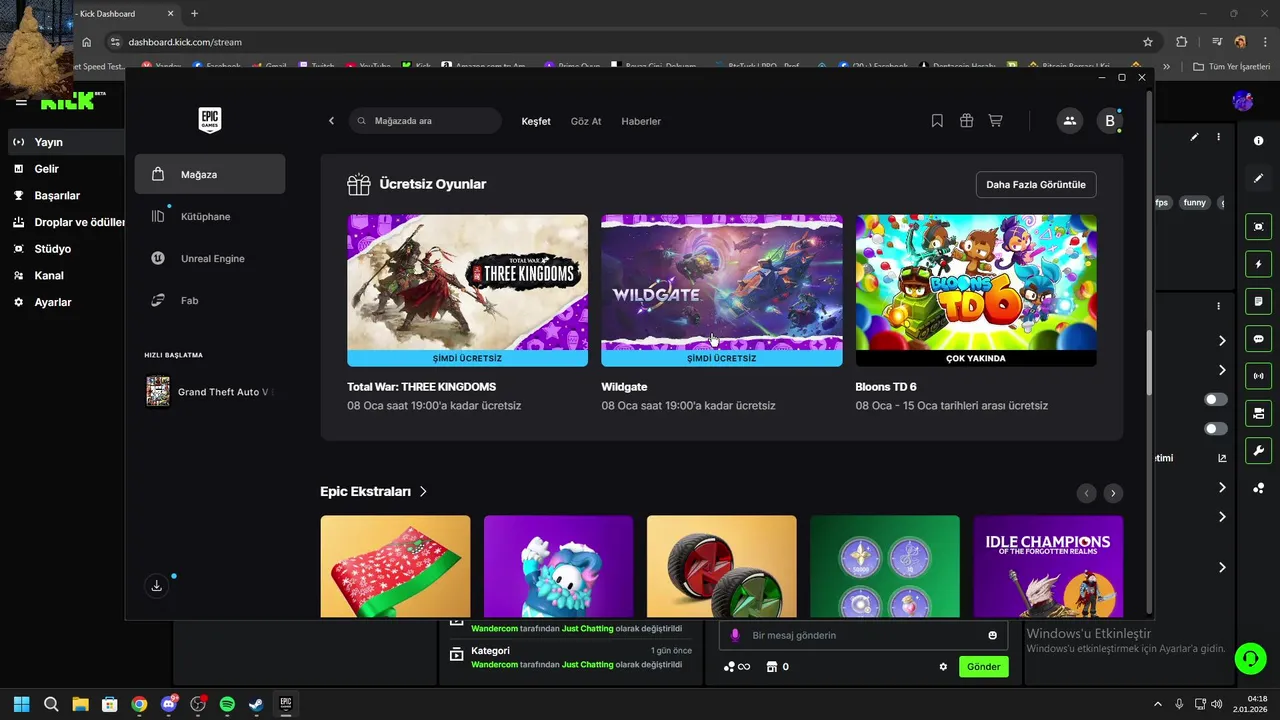This screenshot has height=720, width=1280.
Task: Open Kick chat settings gear
Action: point(943,667)
